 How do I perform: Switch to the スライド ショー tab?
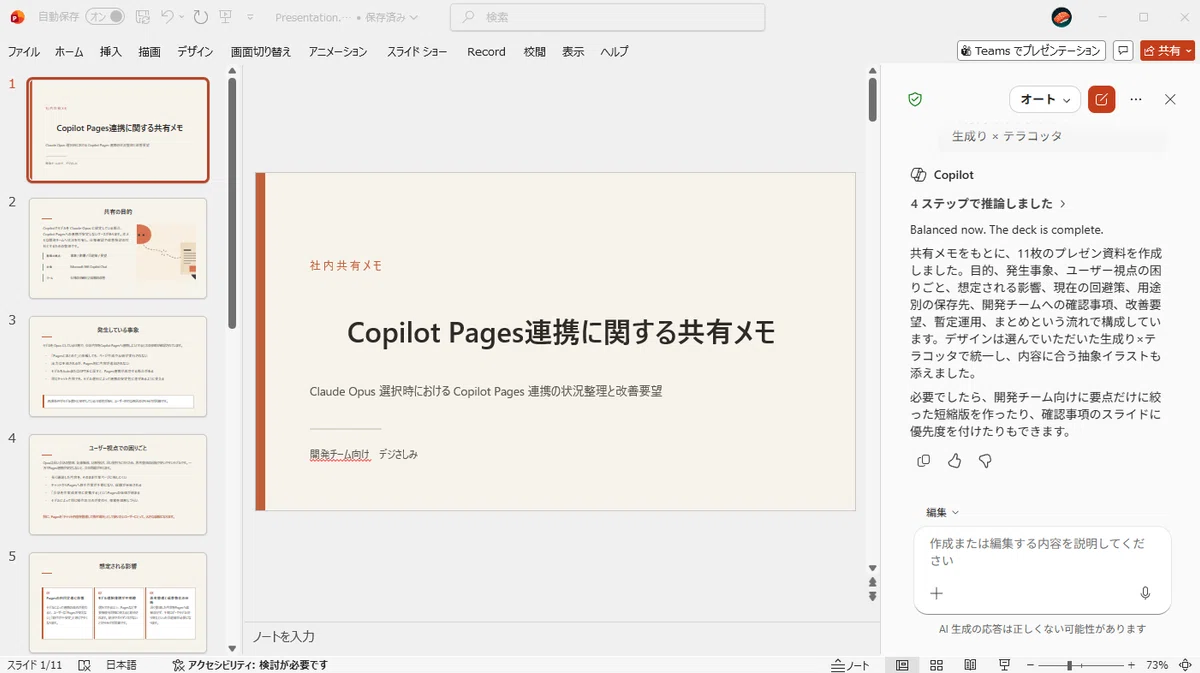[417, 51]
